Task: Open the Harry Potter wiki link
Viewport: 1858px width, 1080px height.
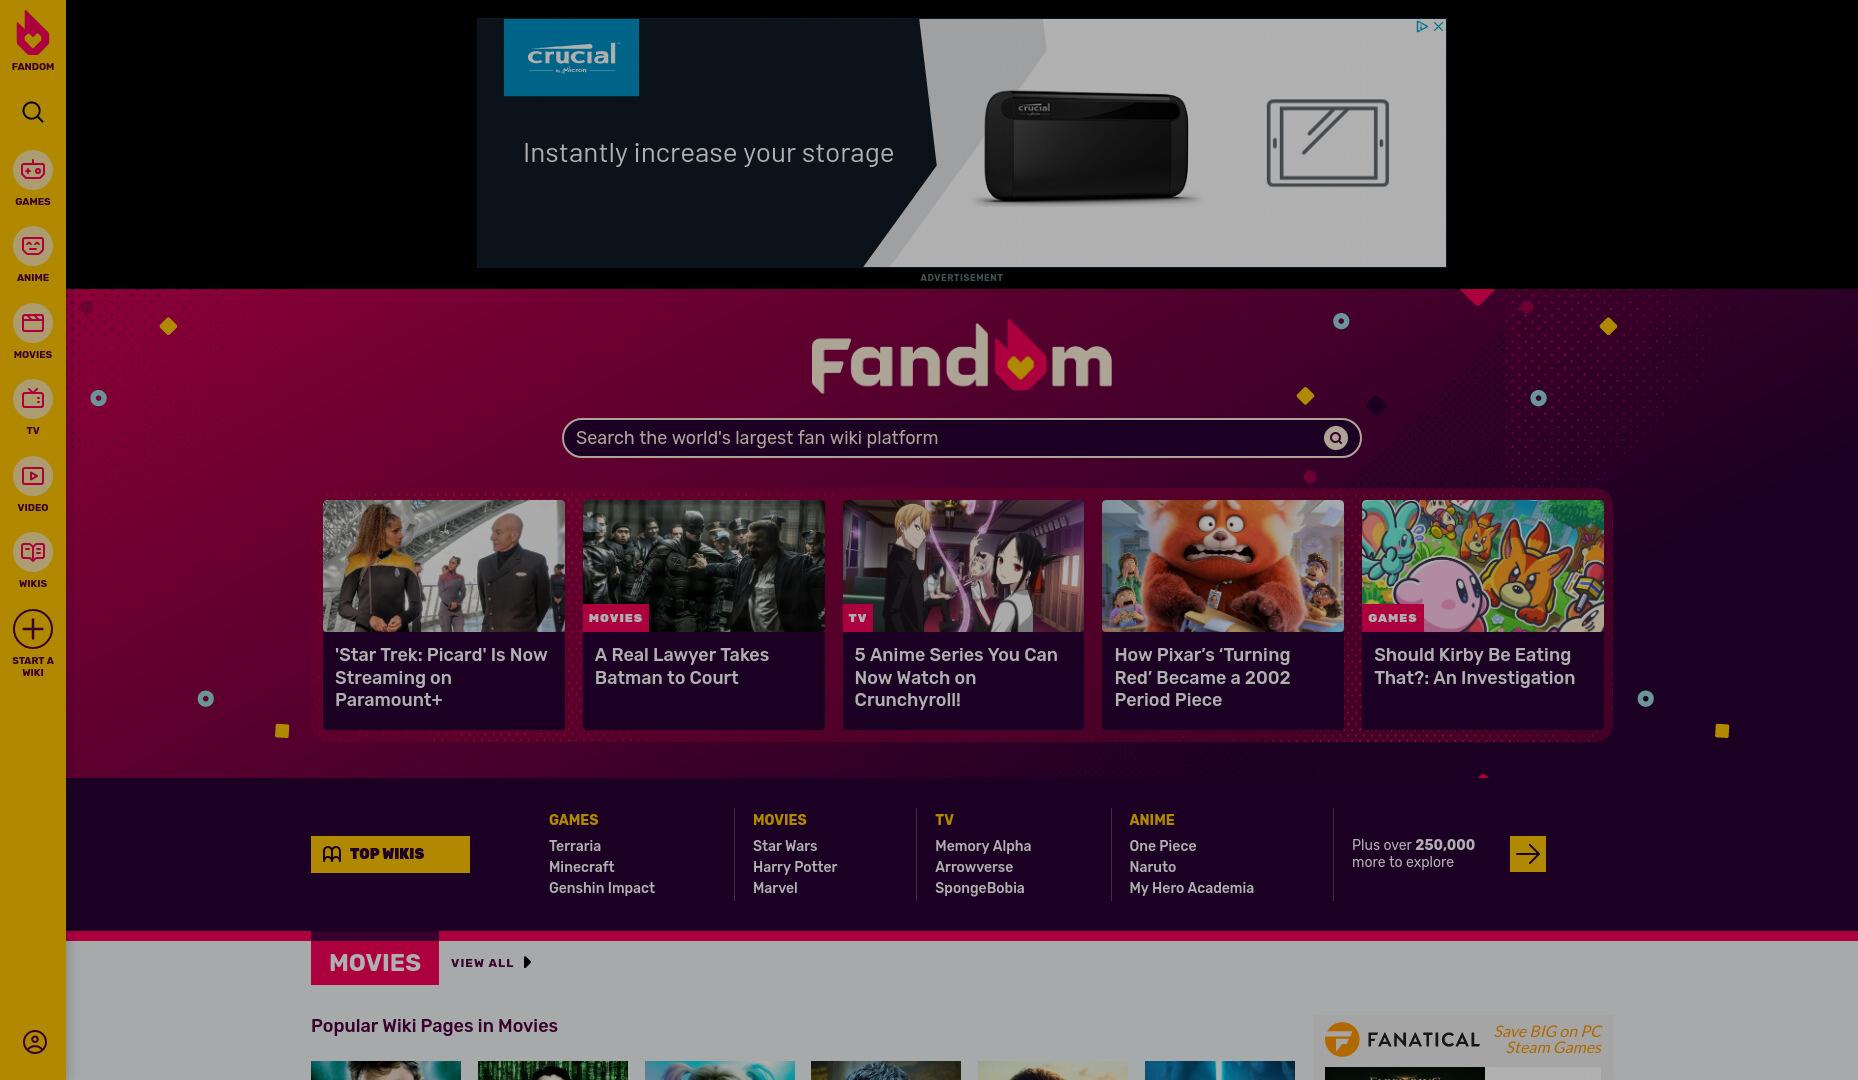Action: [795, 867]
